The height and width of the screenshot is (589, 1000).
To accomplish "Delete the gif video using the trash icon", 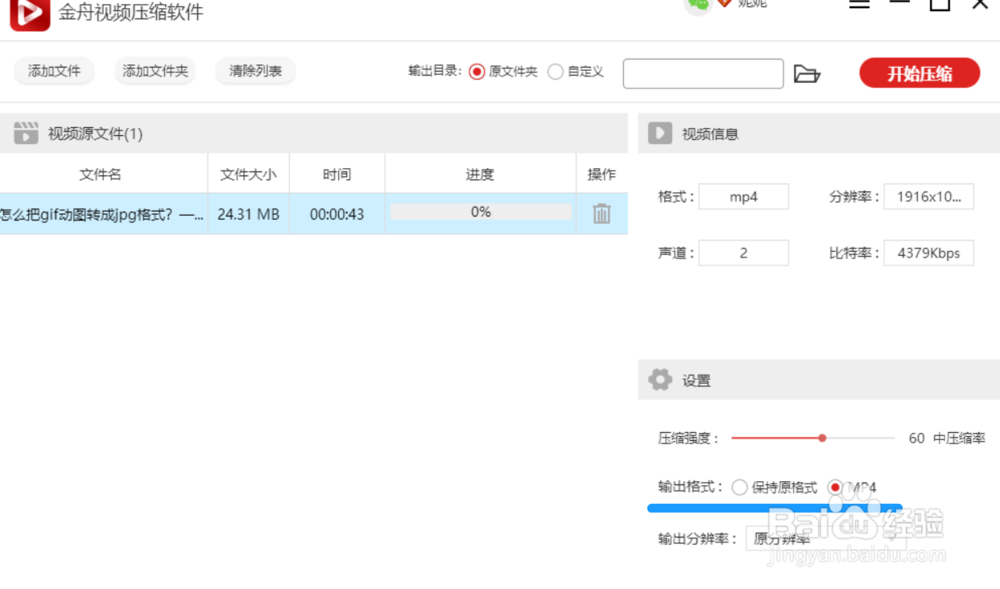I will 601,213.
